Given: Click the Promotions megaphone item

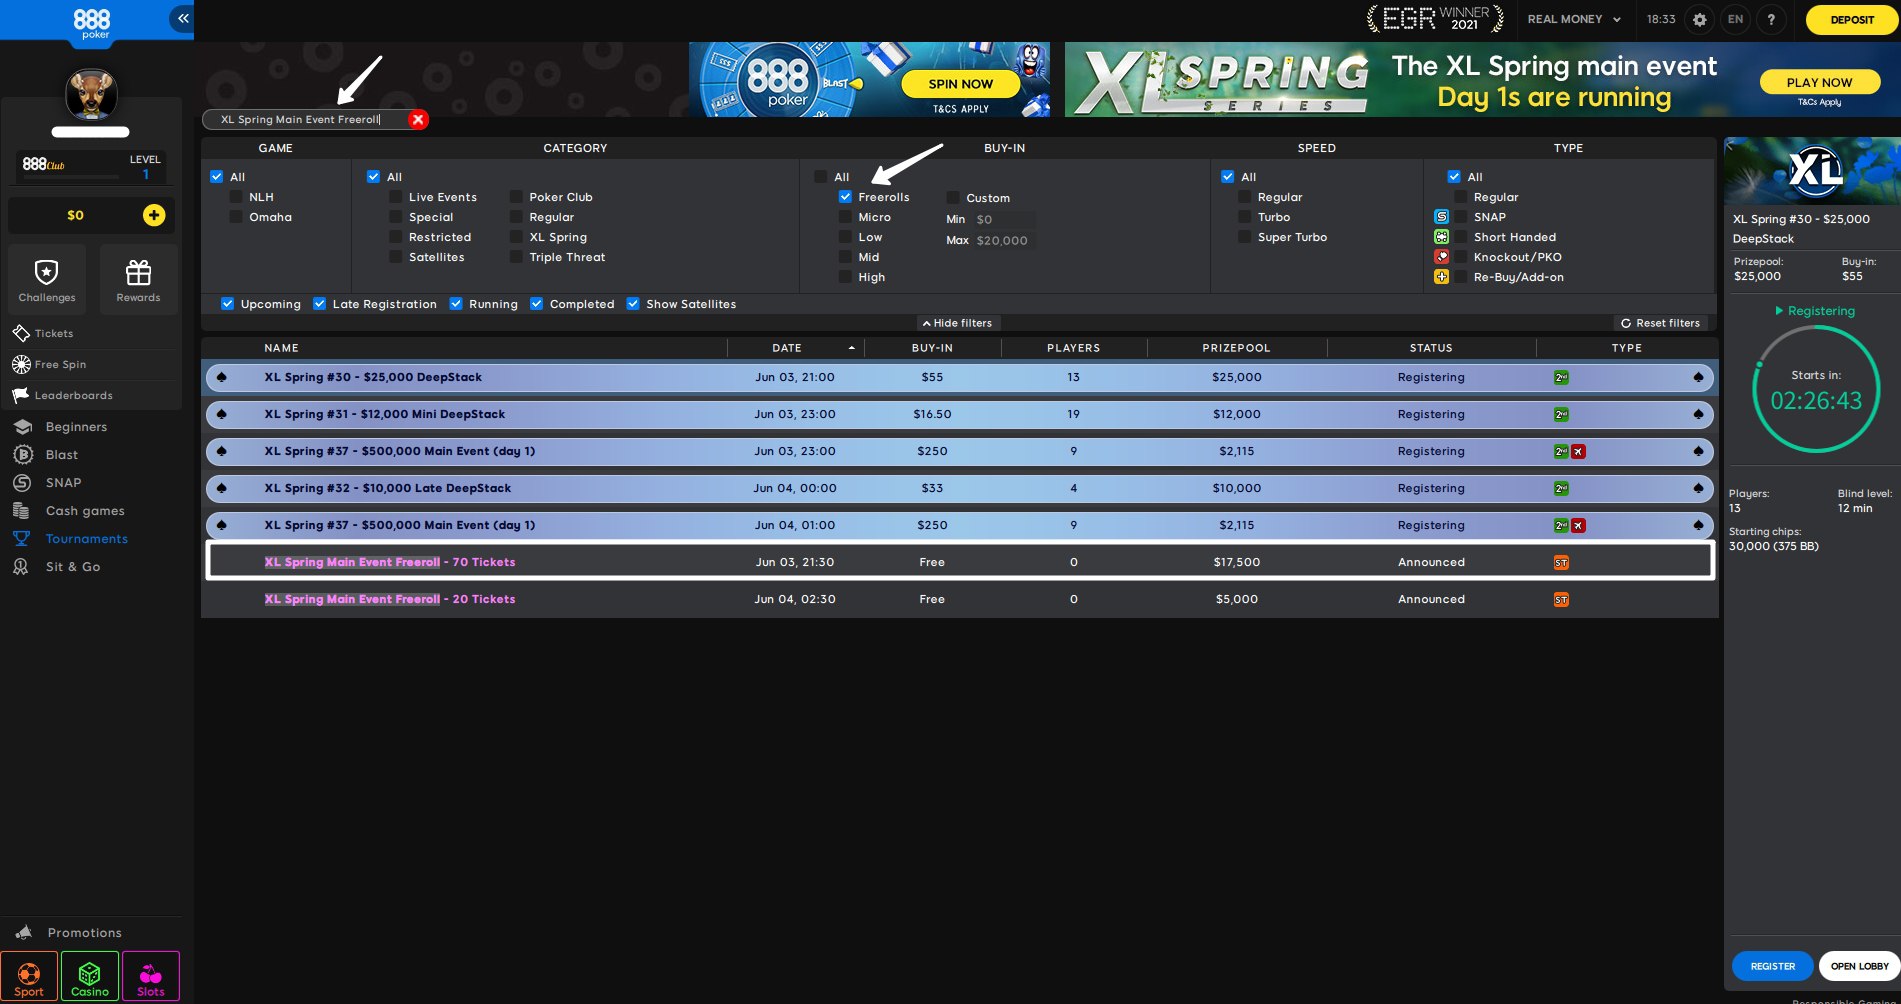Looking at the screenshot, I should tap(68, 932).
